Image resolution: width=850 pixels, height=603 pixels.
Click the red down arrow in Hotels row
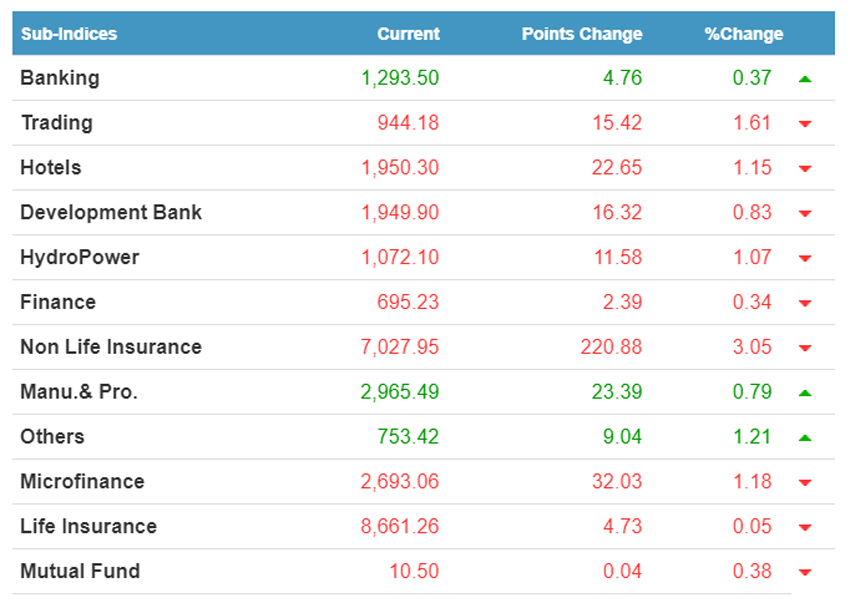pos(805,169)
